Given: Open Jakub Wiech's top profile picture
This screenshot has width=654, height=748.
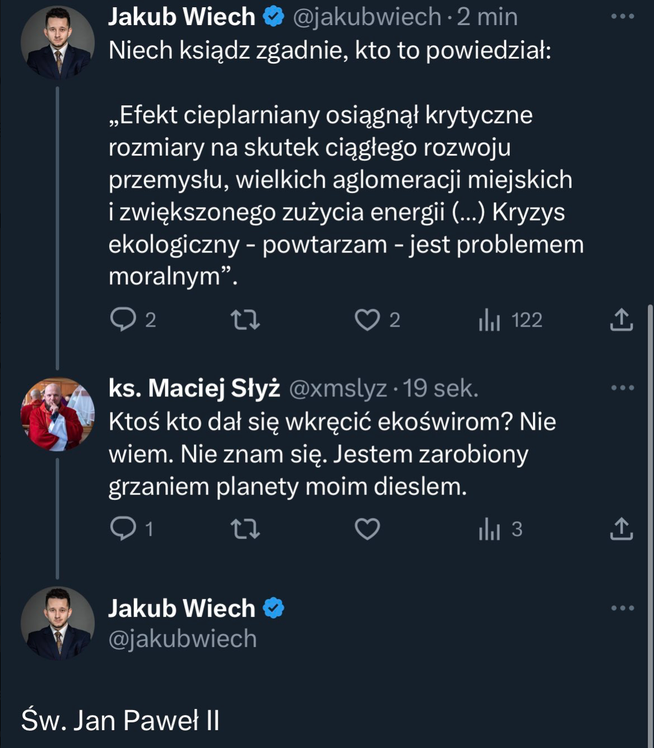Looking at the screenshot, I should pos(58,44).
